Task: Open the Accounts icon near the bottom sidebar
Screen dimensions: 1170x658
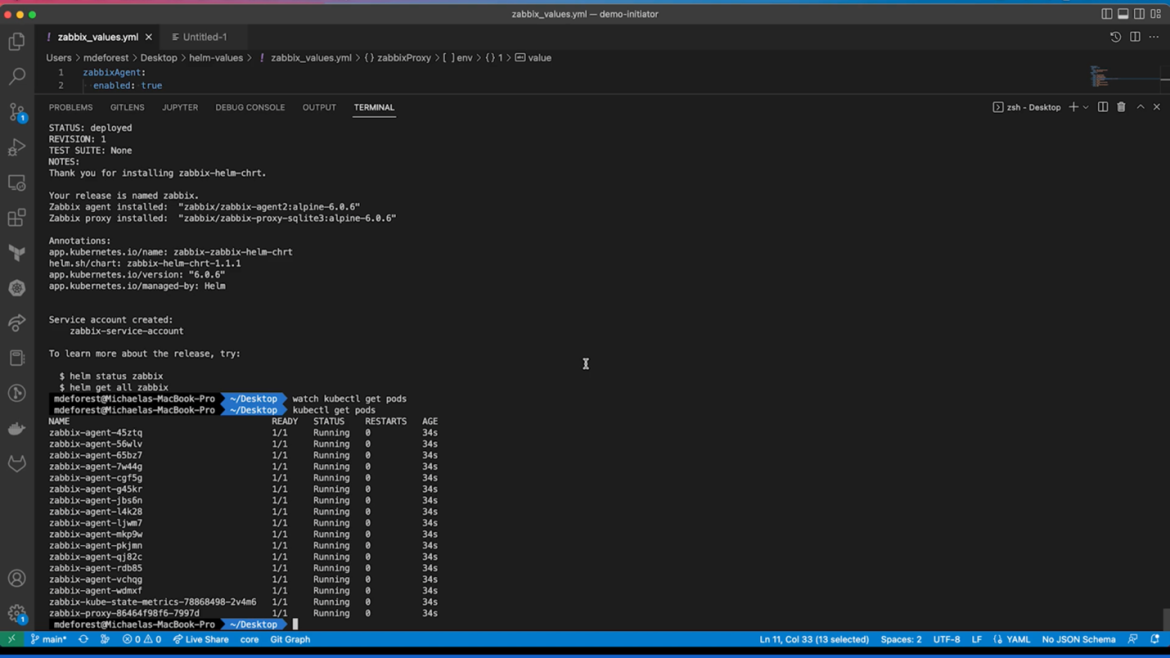Action: 16,578
